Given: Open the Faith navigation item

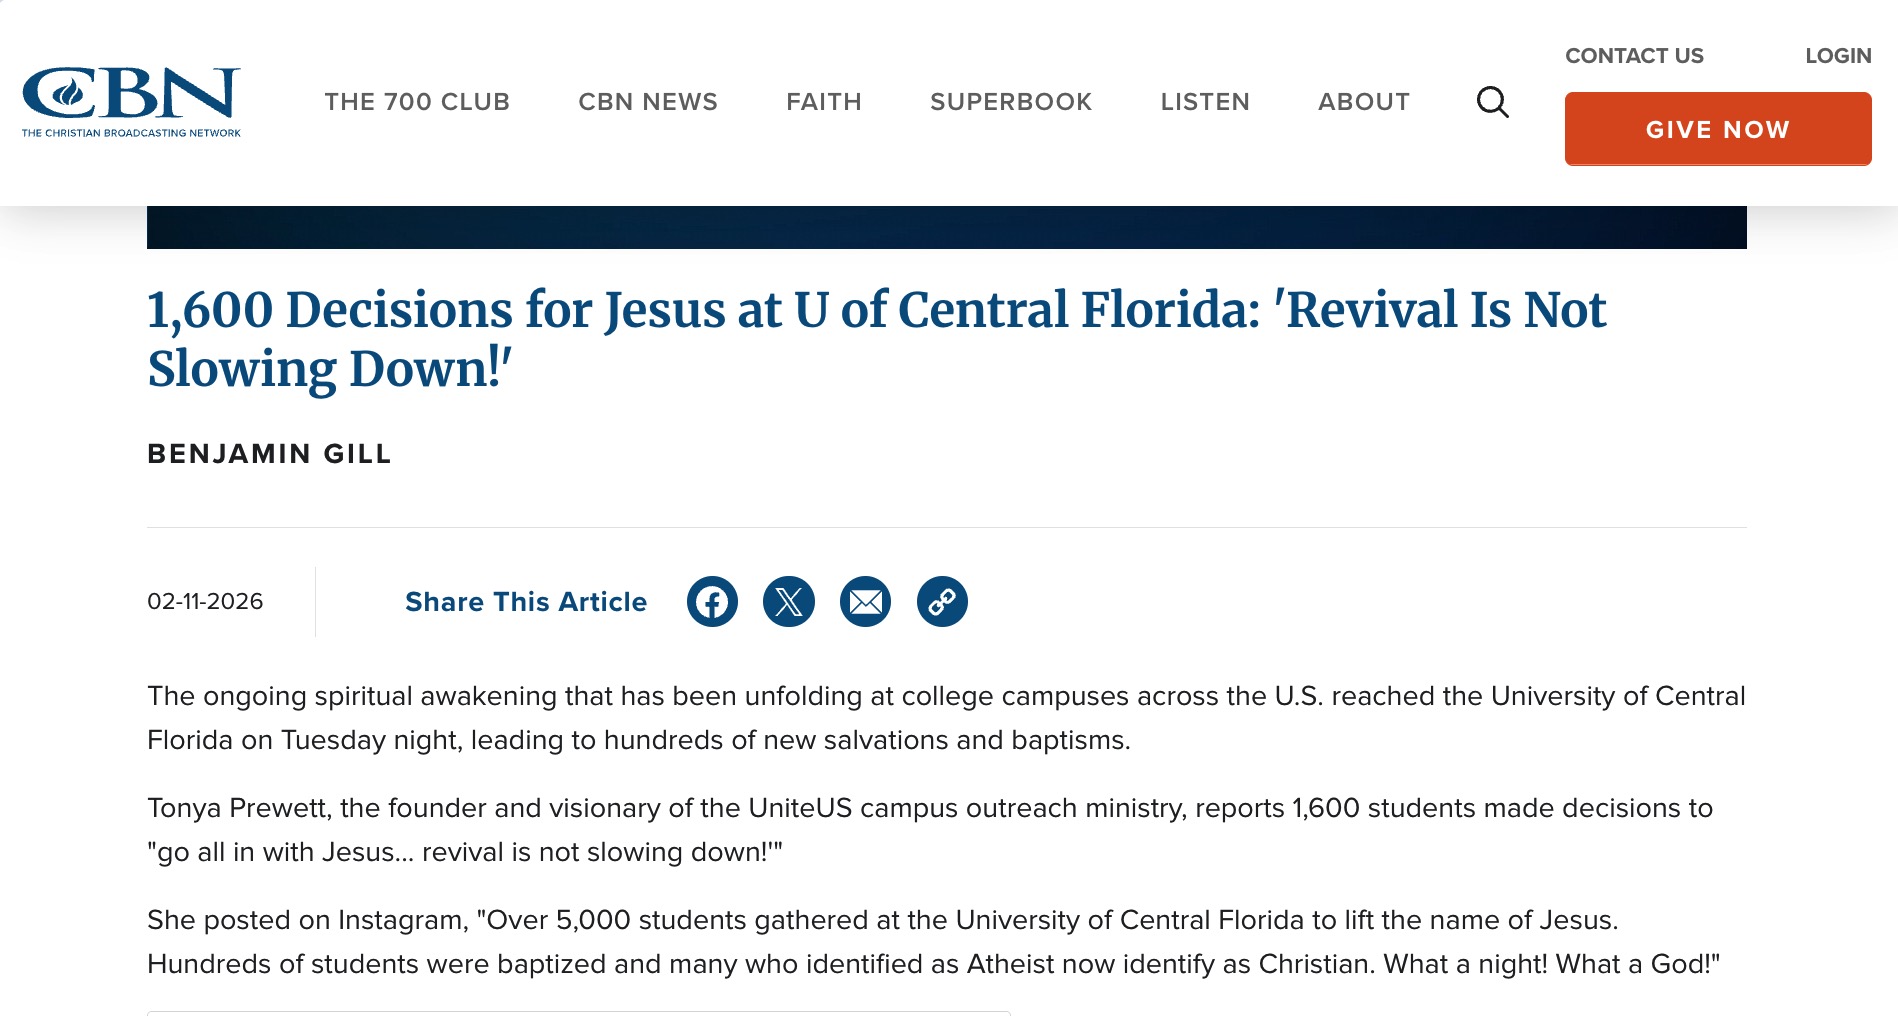Looking at the screenshot, I should click(x=824, y=102).
